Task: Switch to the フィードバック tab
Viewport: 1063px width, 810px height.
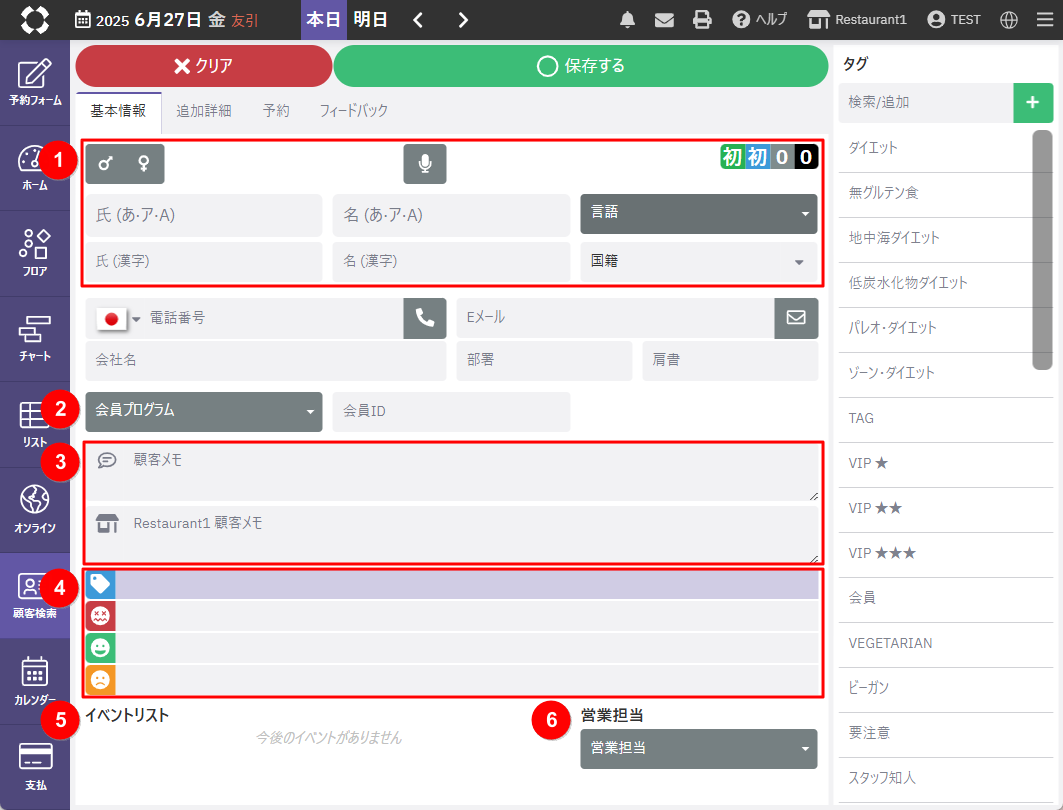Action: click(x=353, y=111)
